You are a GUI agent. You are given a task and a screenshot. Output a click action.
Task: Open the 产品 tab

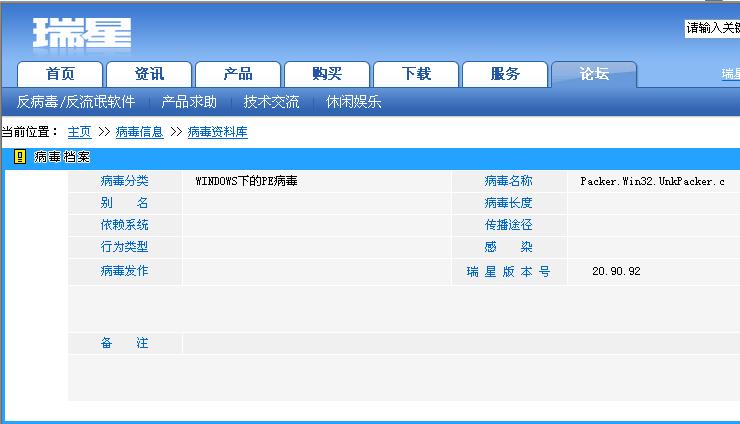(x=238, y=74)
